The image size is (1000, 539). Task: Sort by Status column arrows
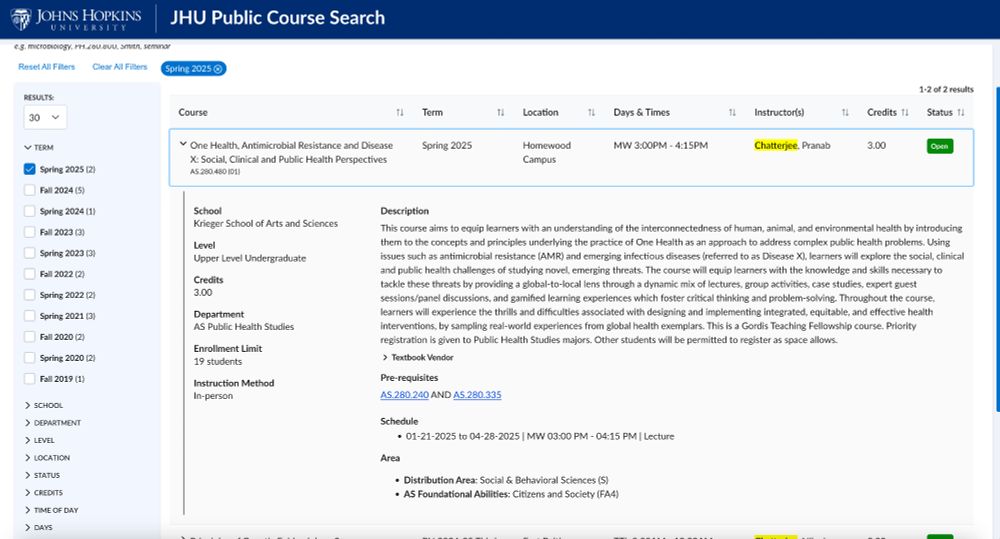coord(961,112)
